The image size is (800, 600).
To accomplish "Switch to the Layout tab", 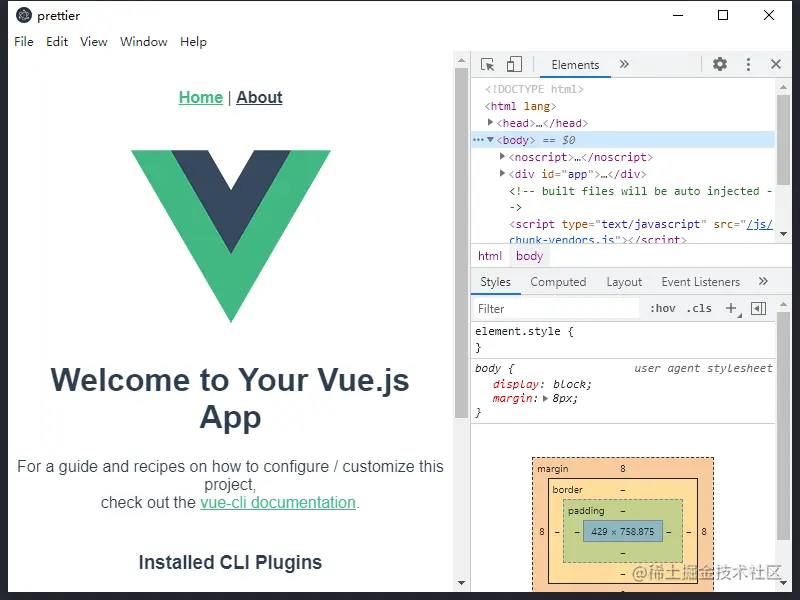I will pyautogui.click(x=624, y=282).
